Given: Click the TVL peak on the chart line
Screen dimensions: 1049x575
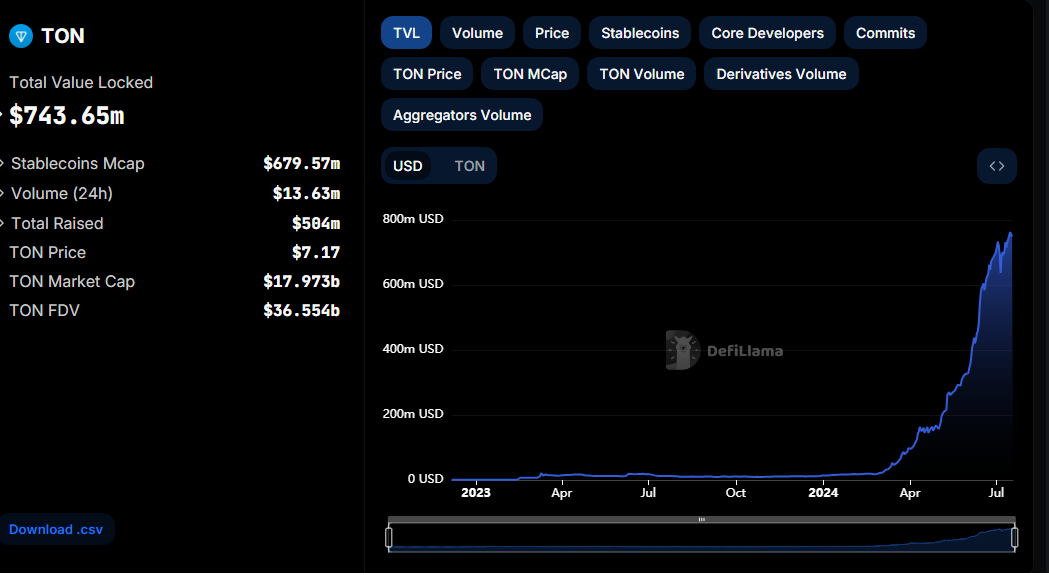Looking at the screenshot, I should 1010,233.
